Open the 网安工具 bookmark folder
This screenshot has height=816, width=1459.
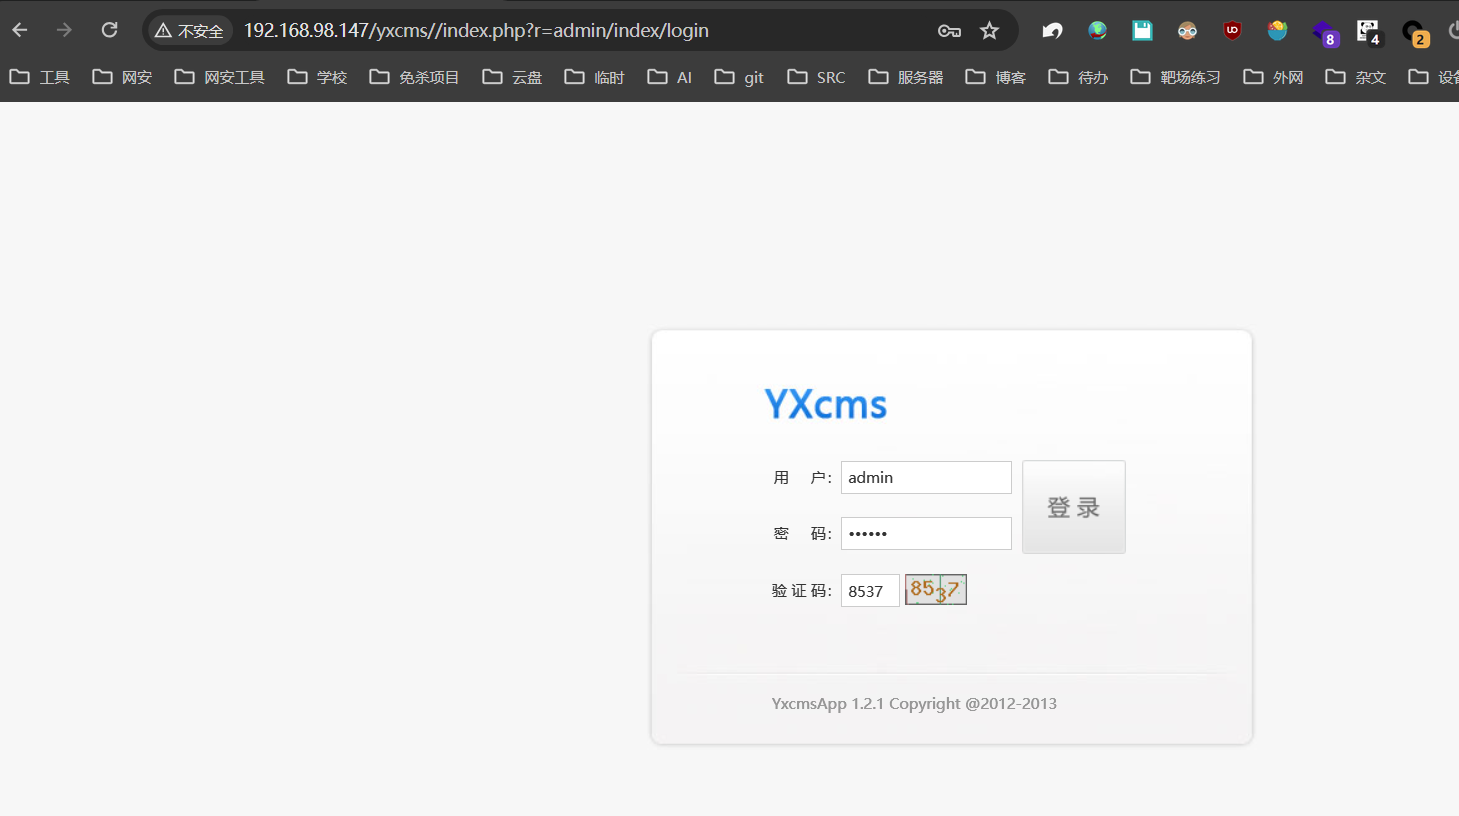click(x=219, y=77)
